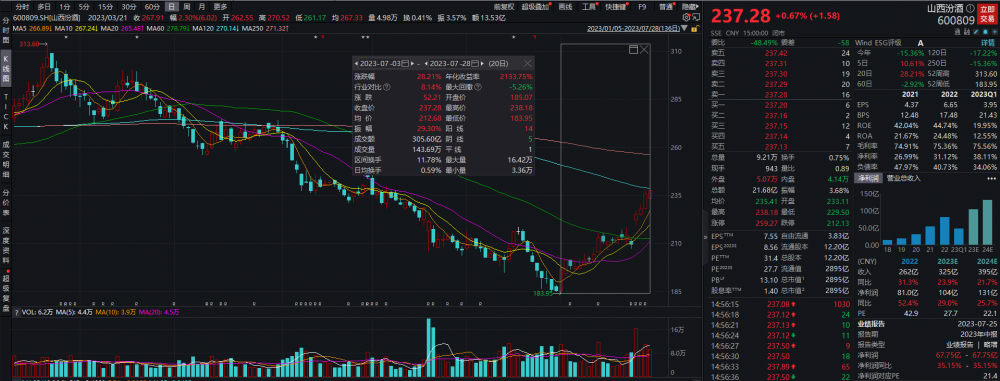Maximize the selection box window icon

633,49
